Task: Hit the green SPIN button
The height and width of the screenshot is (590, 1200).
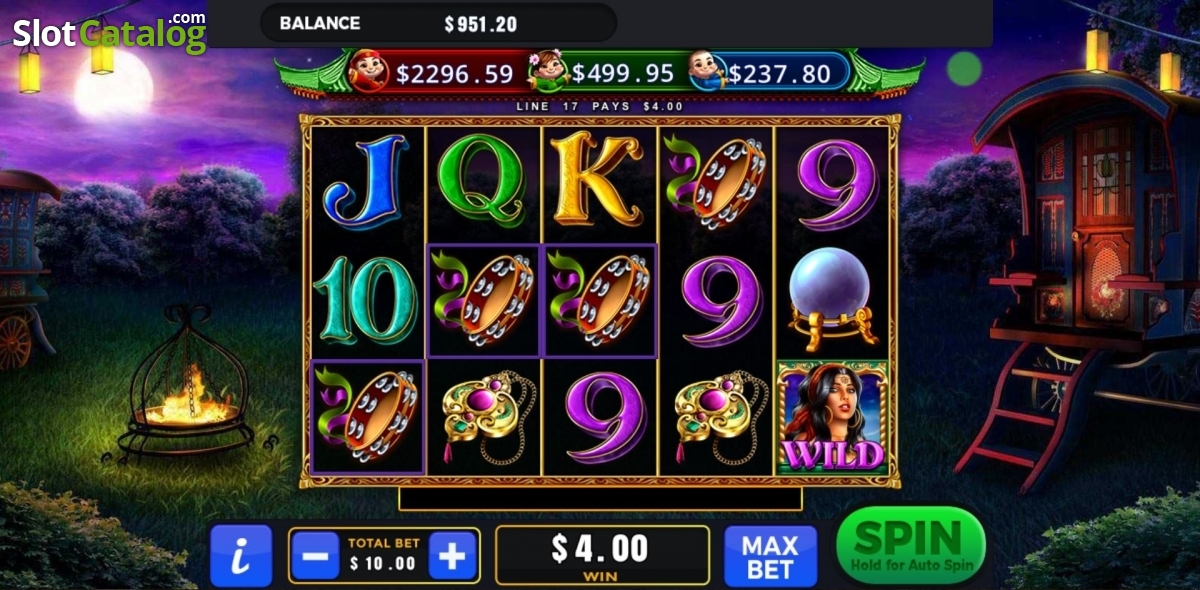Action: pos(910,546)
